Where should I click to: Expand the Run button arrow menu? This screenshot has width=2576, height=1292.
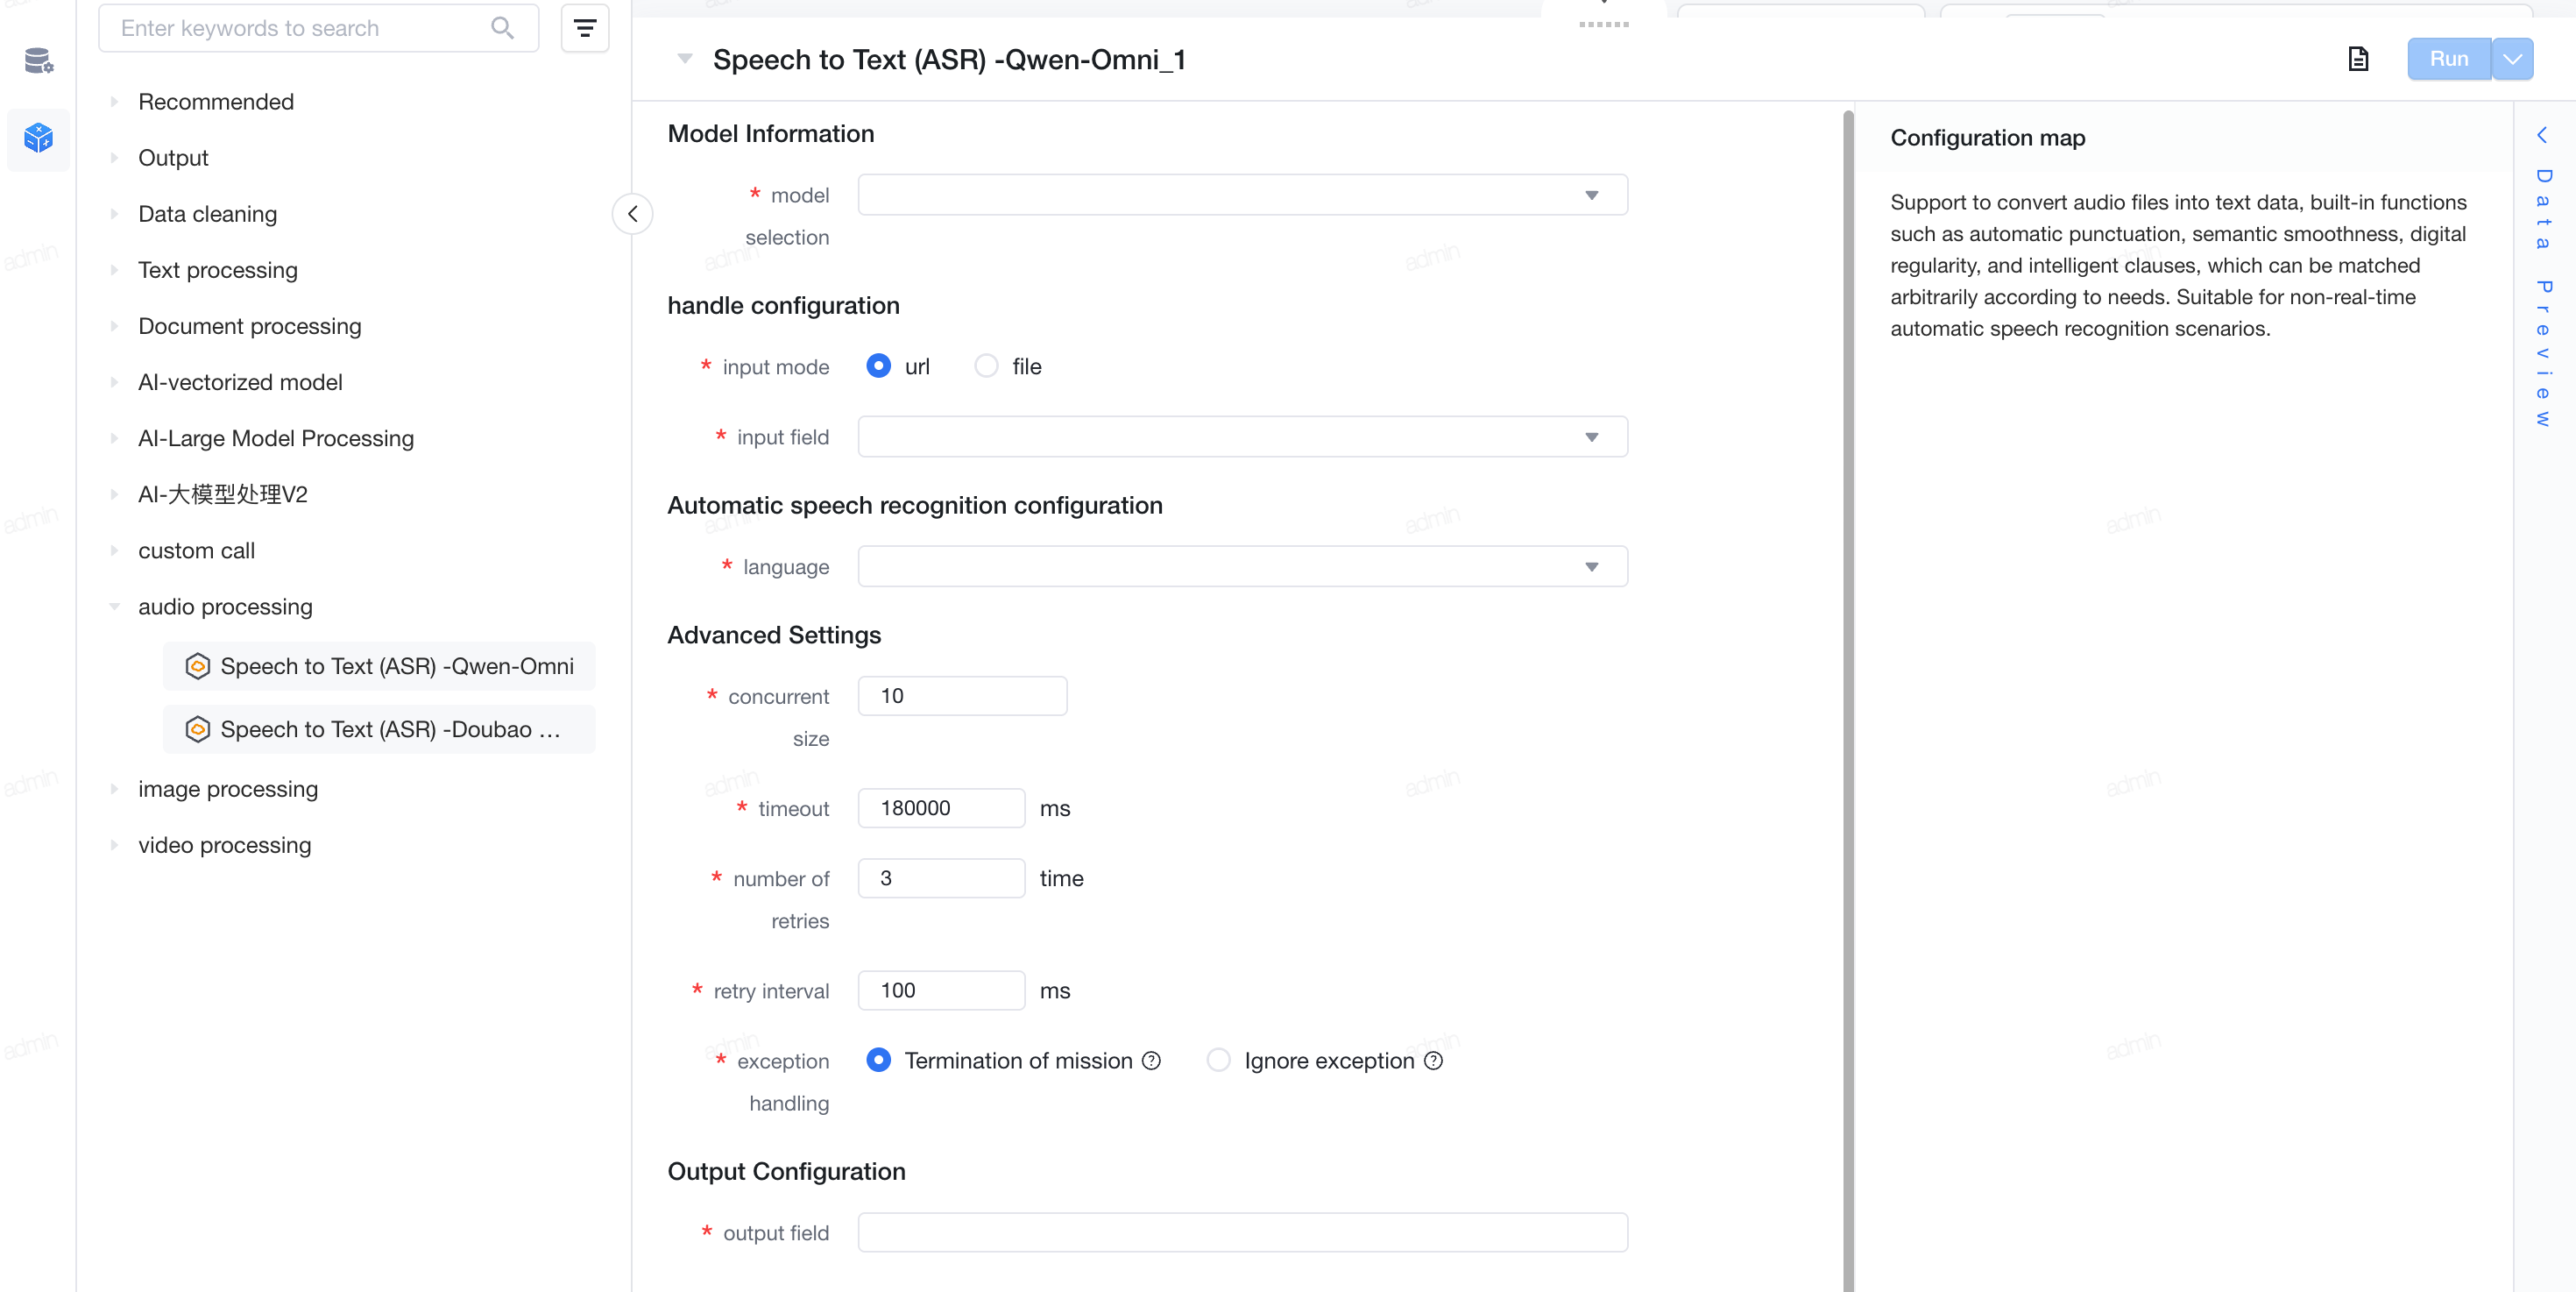click(2513, 59)
